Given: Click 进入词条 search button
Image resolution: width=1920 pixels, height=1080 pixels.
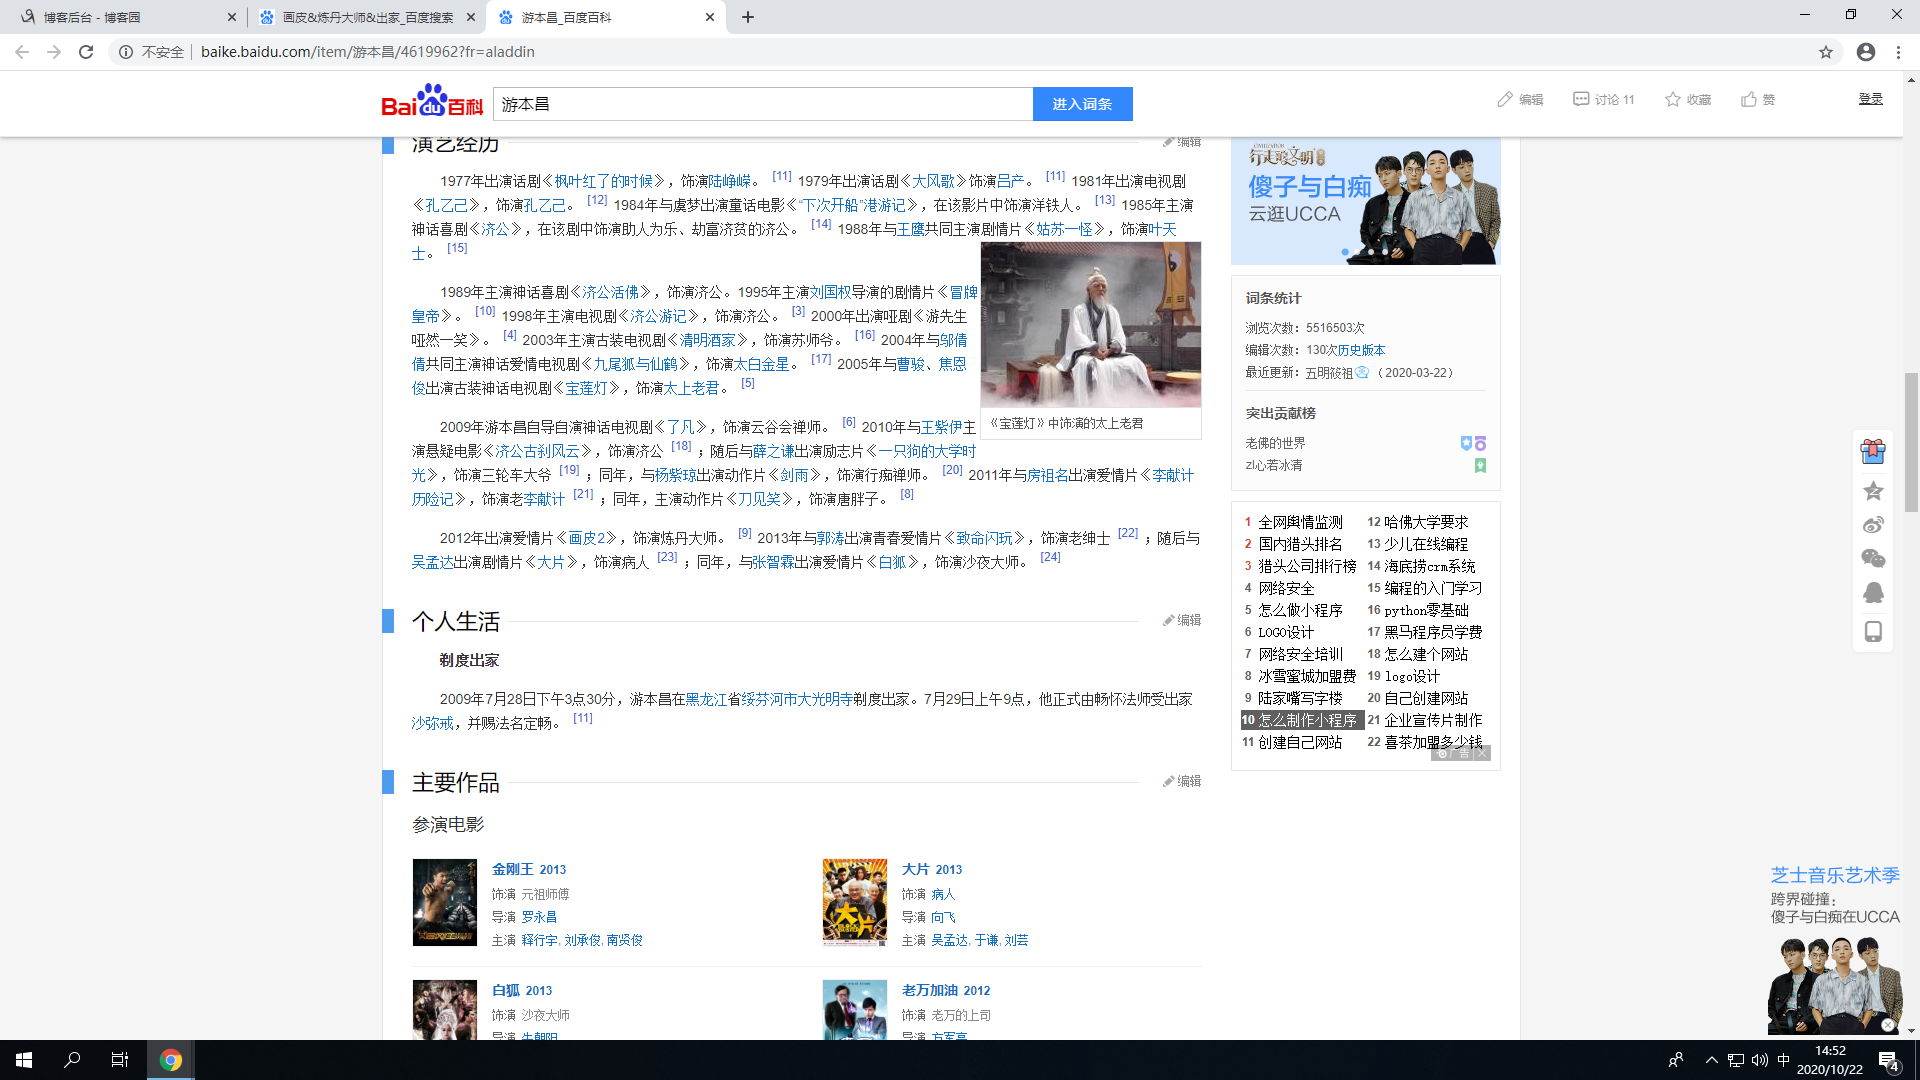Looking at the screenshot, I should [1082, 104].
